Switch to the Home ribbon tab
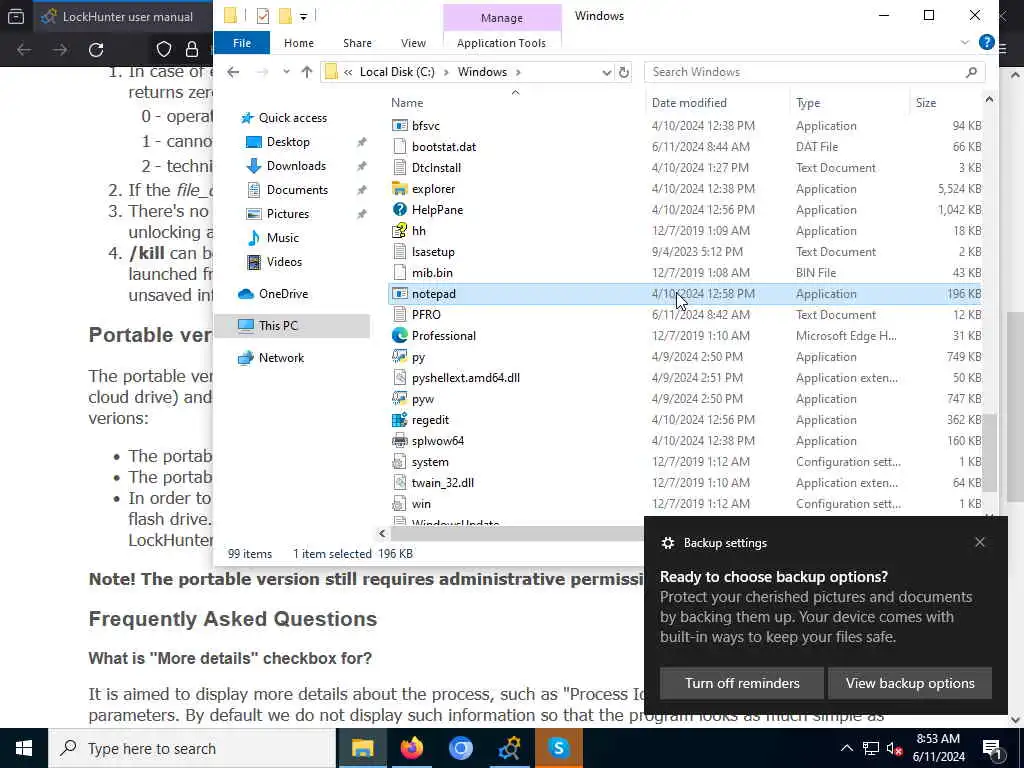Screen dimensions: 1024x768 [x=298, y=42]
